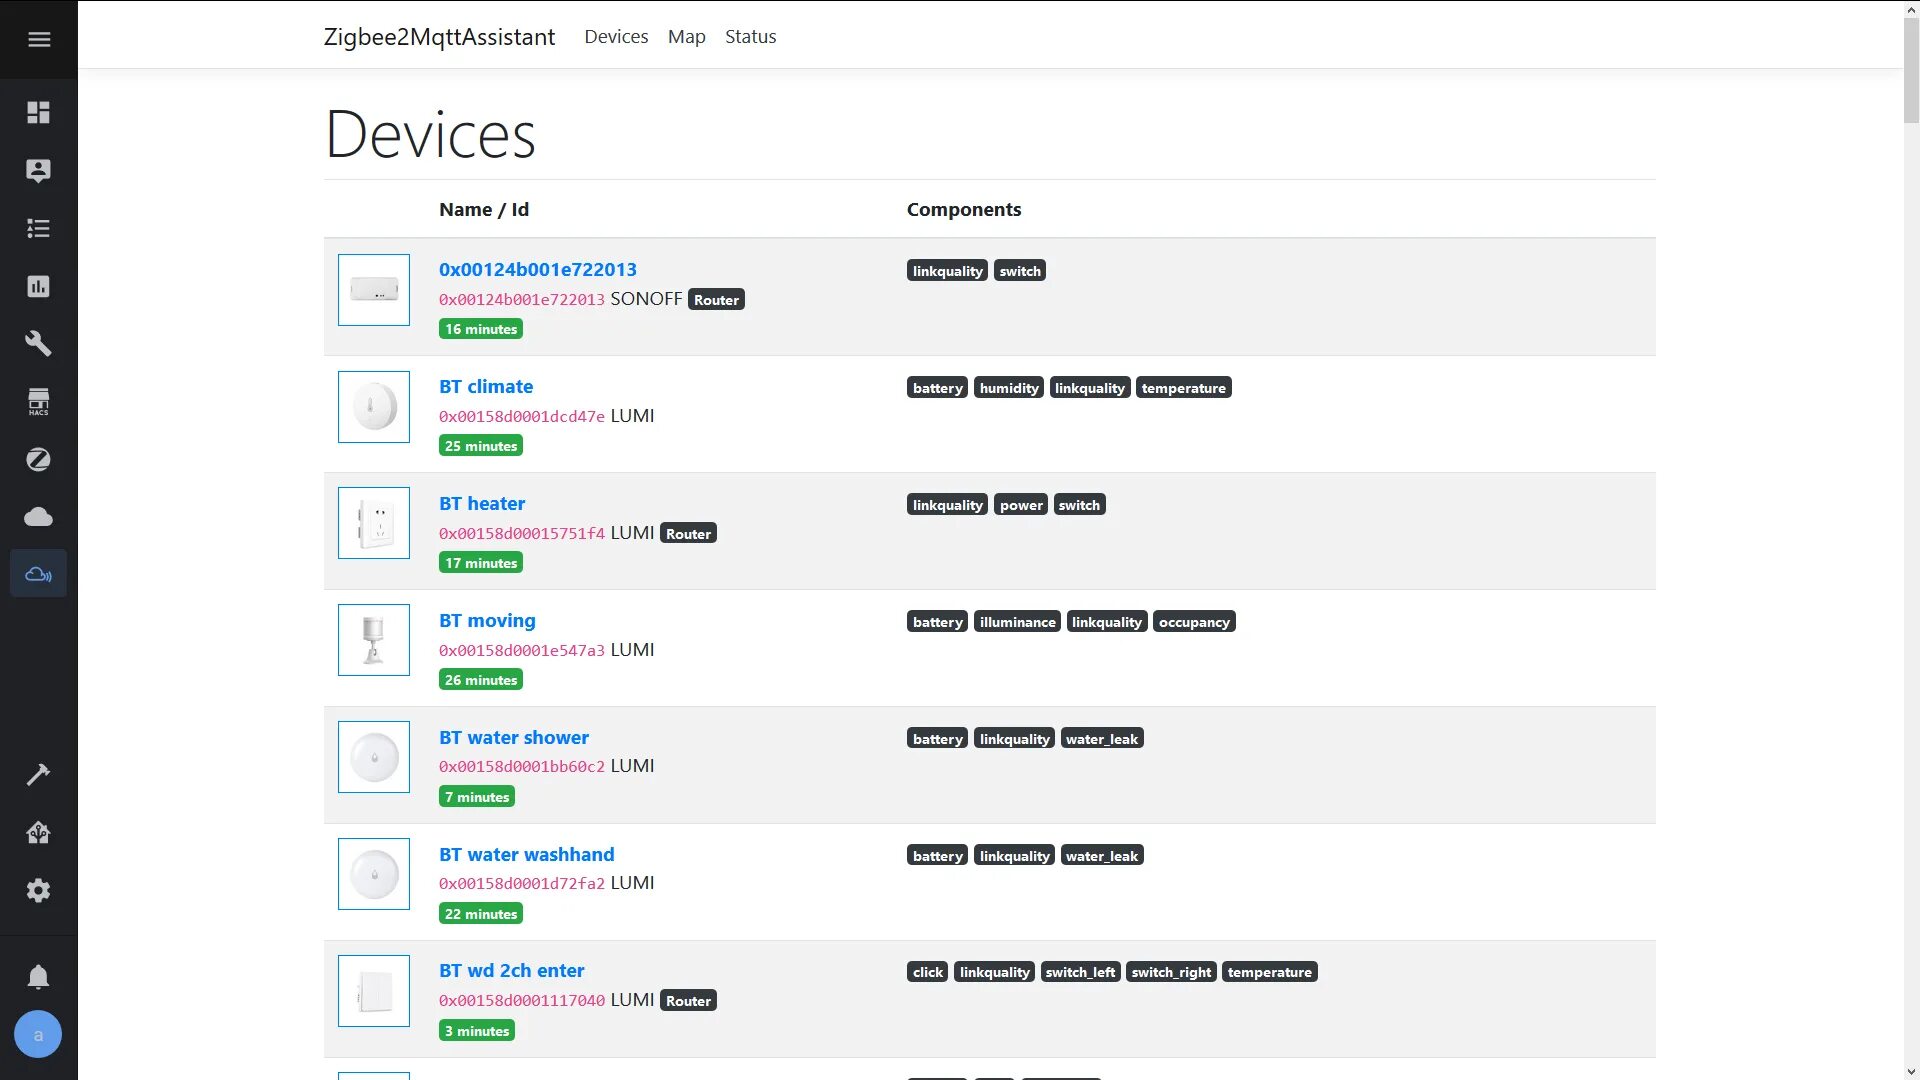This screenshot has height=1080, width=1920.
Task: Open the solid cloud sidebar icon
Action: [39, 517]
